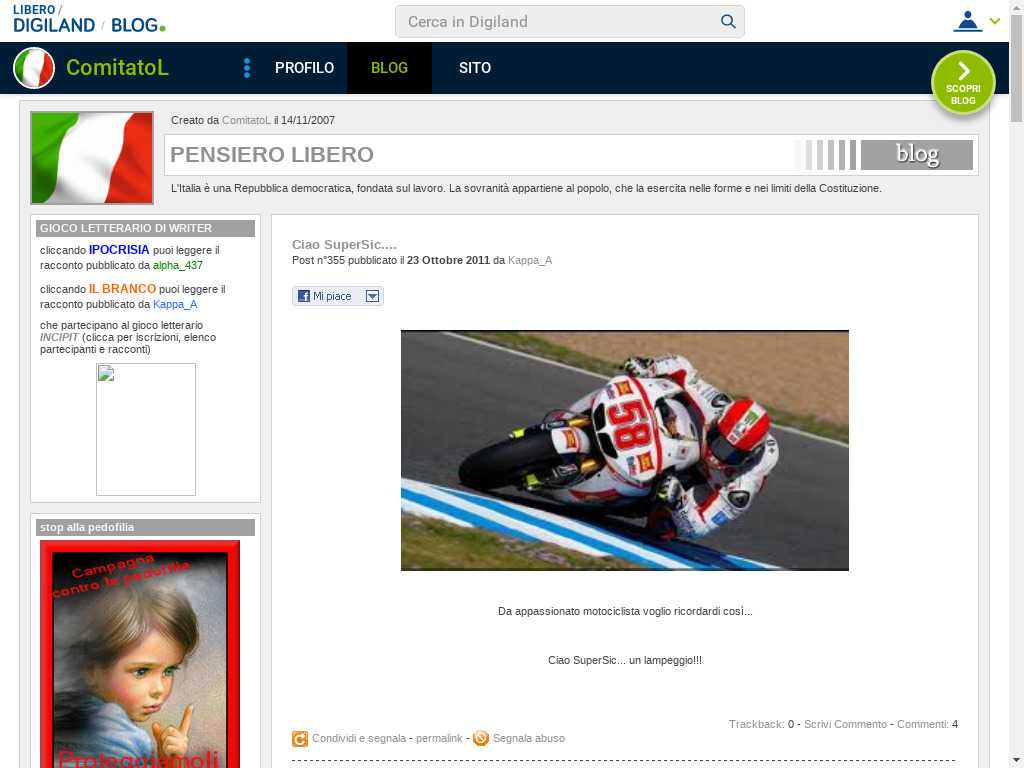
Task: Select the BLOG tab
Action: (389, 68)
